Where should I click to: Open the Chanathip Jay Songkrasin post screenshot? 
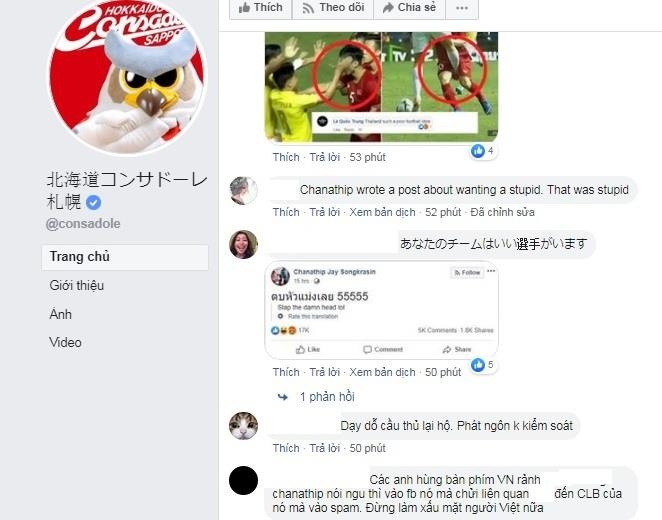pos(381,310)
